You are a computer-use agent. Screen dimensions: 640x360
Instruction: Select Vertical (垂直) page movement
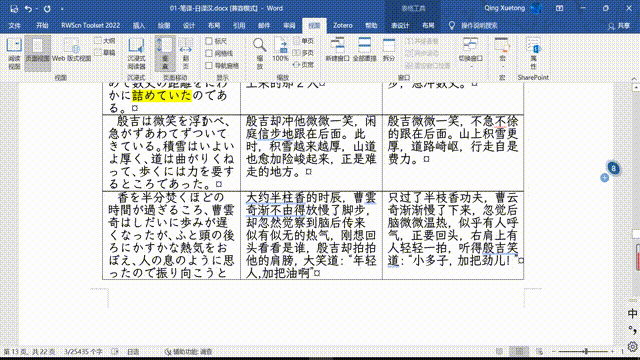[x=165, y=53]
